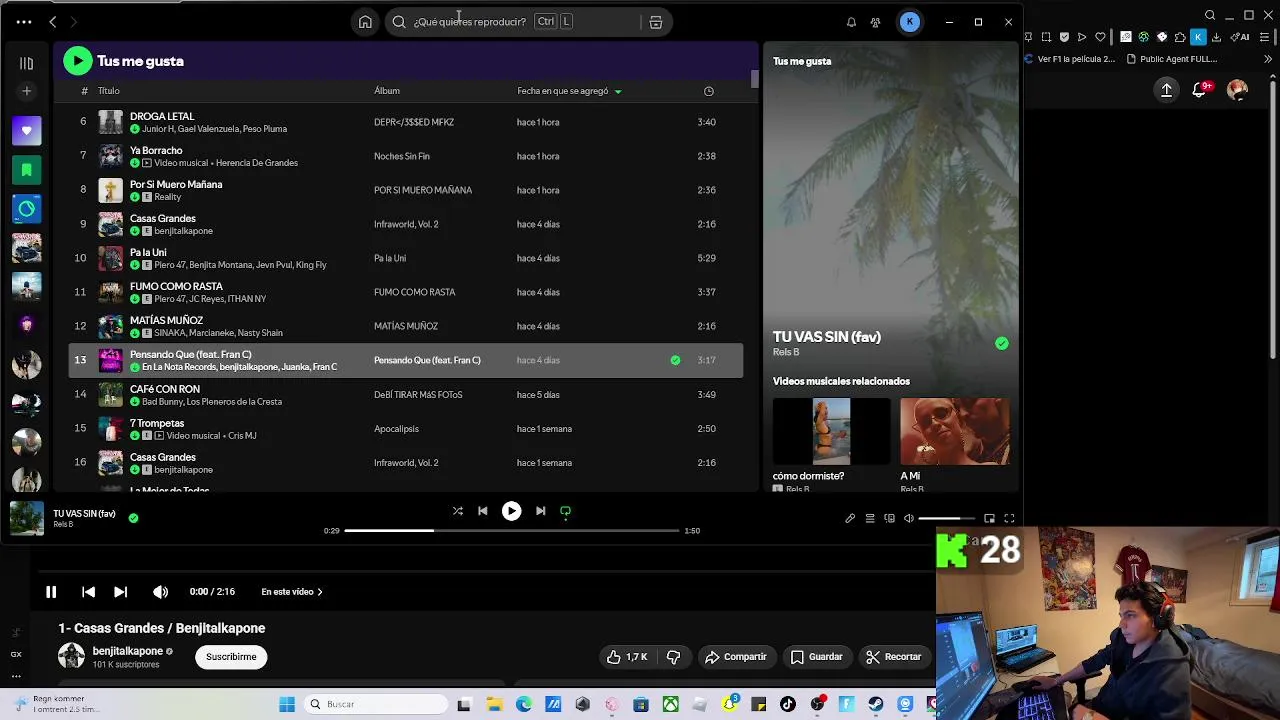1280x720 pixels.
Task: Like the YouTube video 1,7 K
Action: [x=626, y=657]
